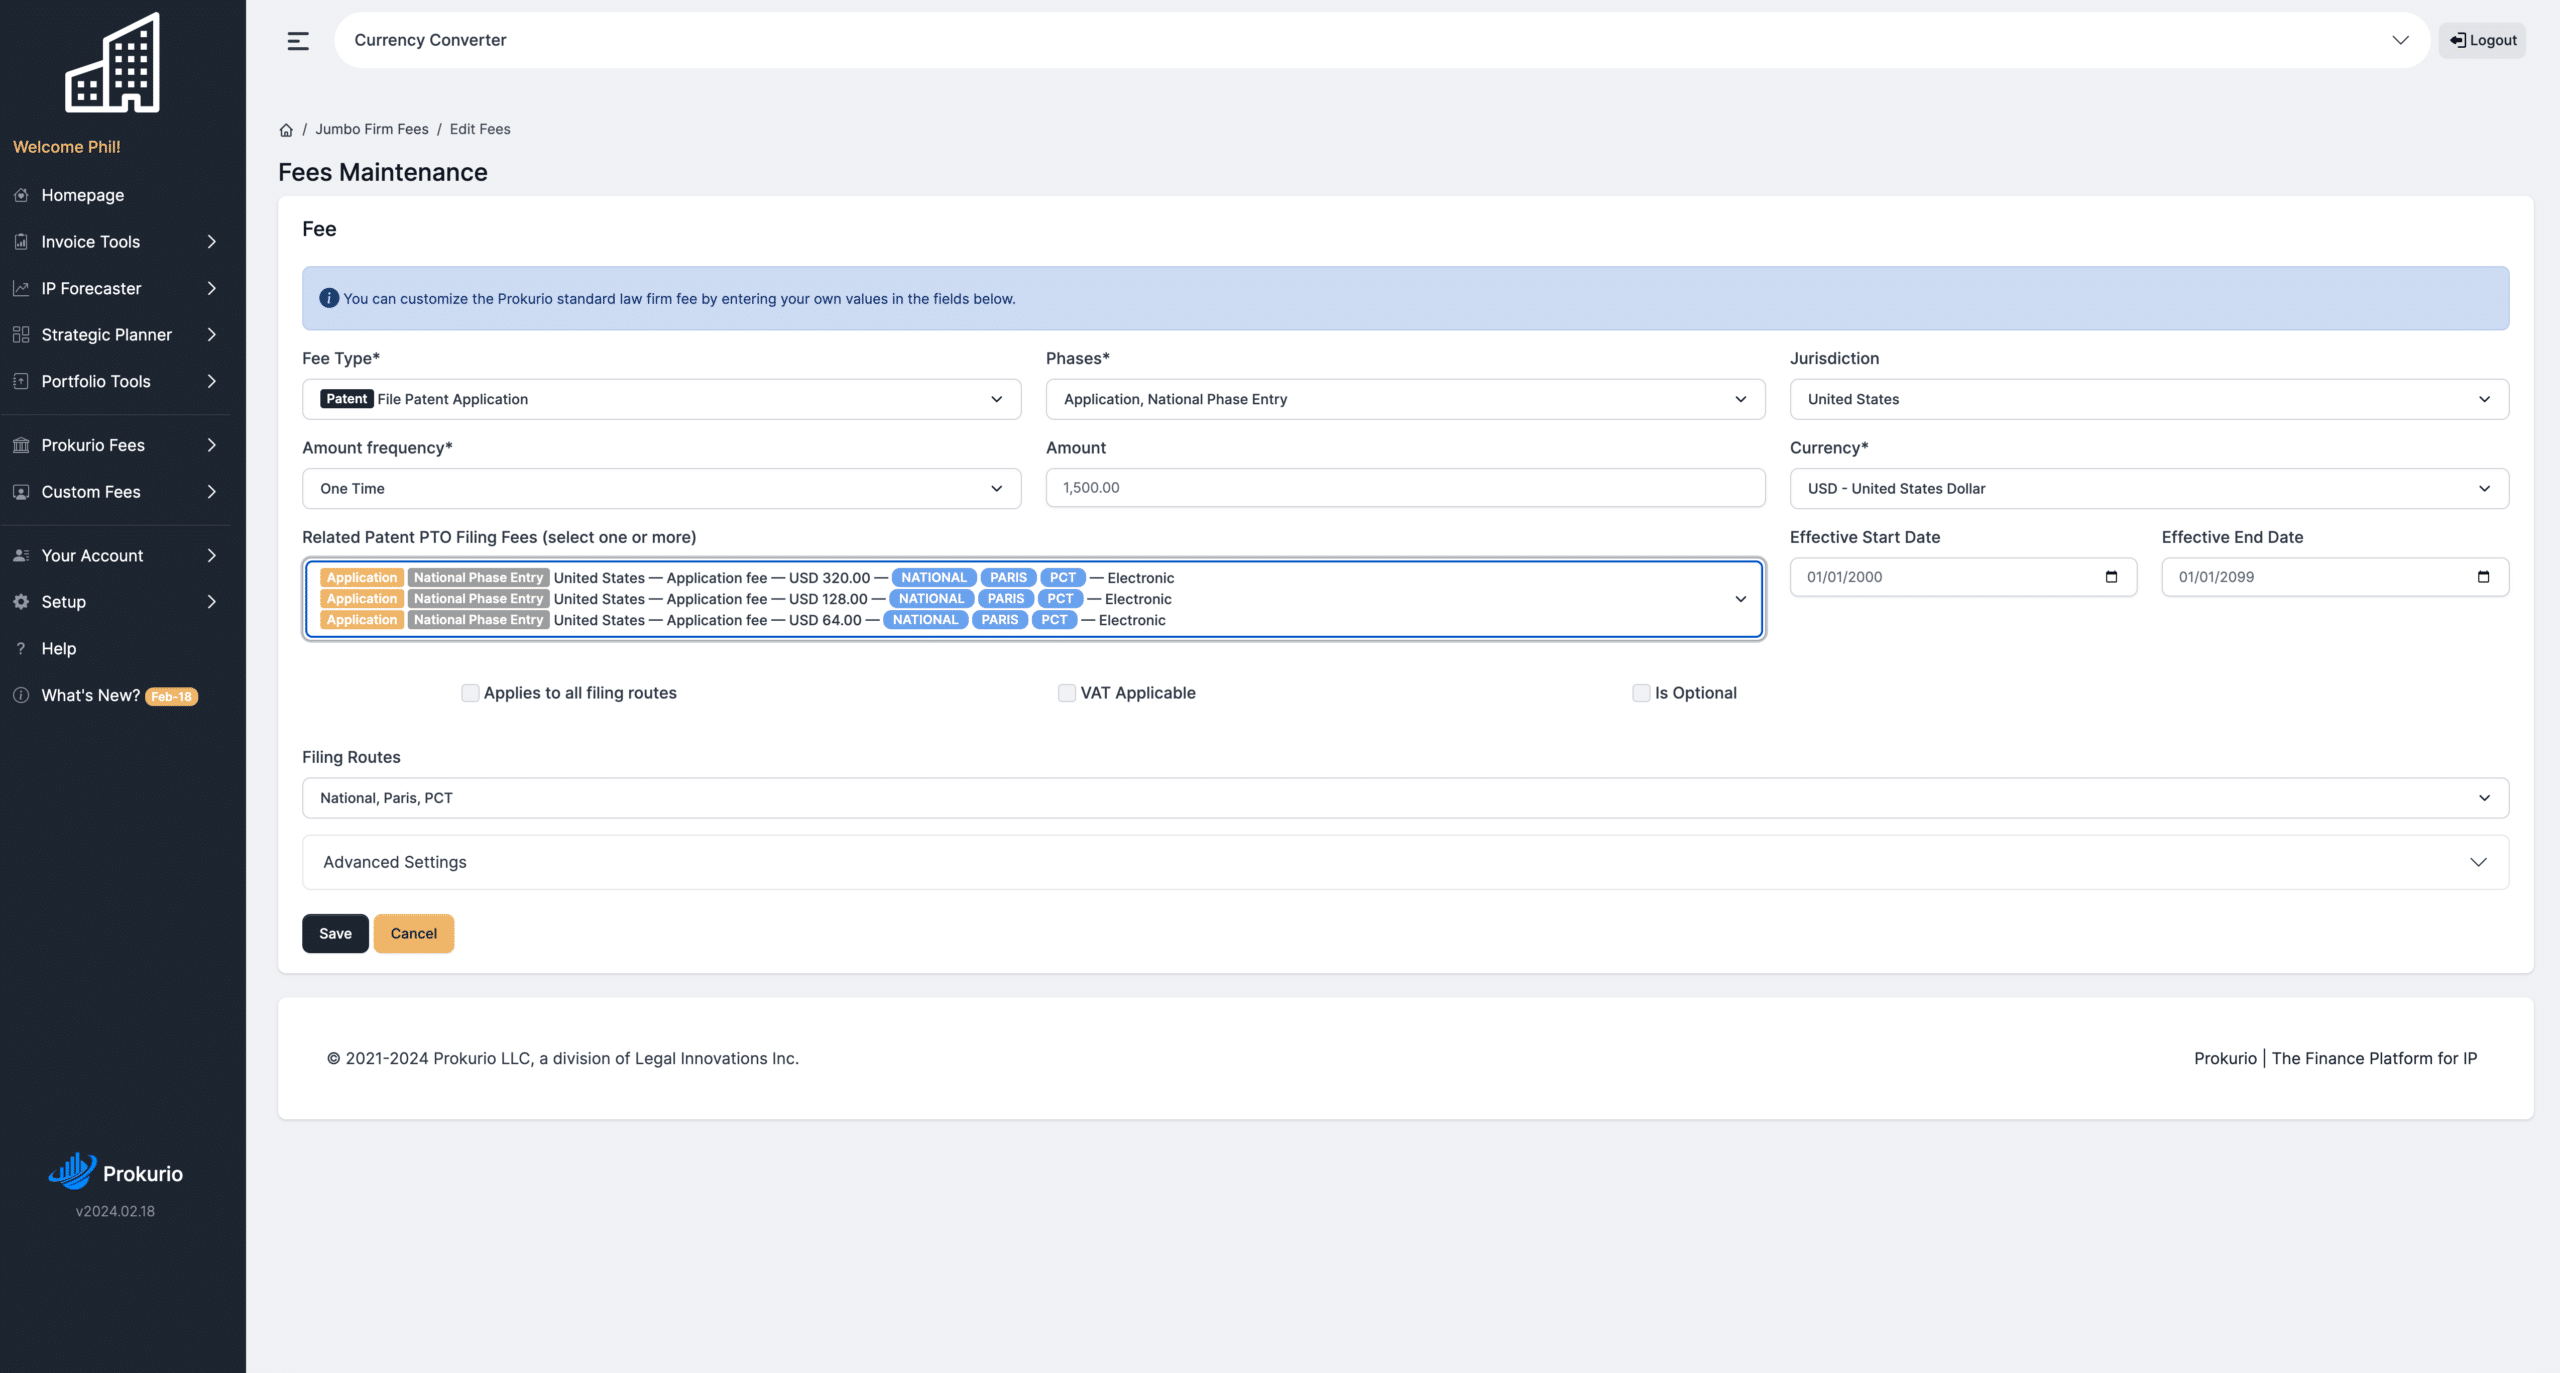Click the home breadcrumb icon
The height and width of the screenshot is (1373, 2560).
click(286, 130)
